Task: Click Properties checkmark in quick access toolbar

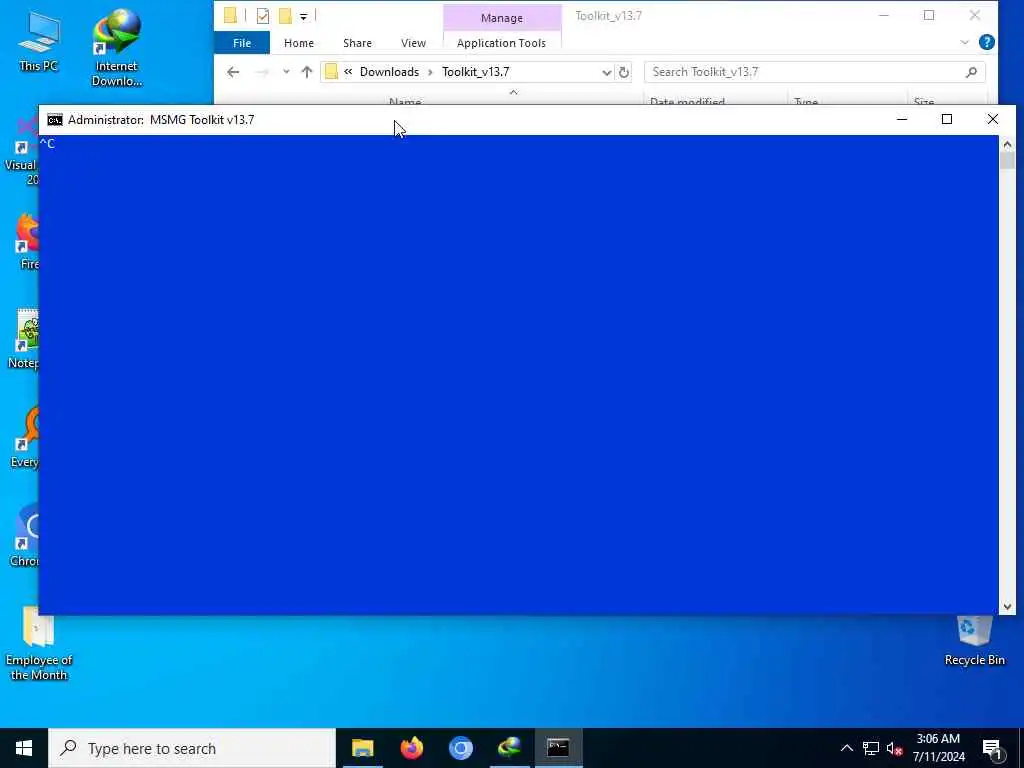Action: (x=263, y=16)
